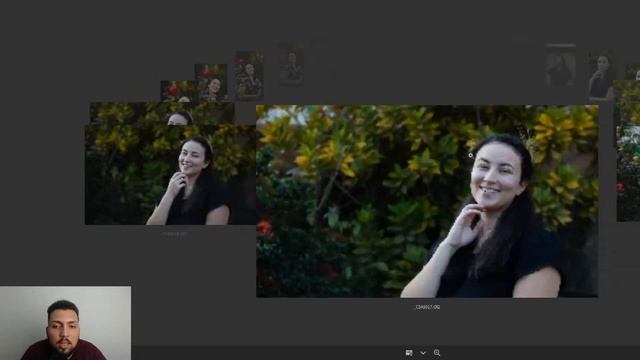This screenshot has width=640, height=360.
Task: Click the magnifier zoom icon in bottom bar
Action: click(437, 353)
